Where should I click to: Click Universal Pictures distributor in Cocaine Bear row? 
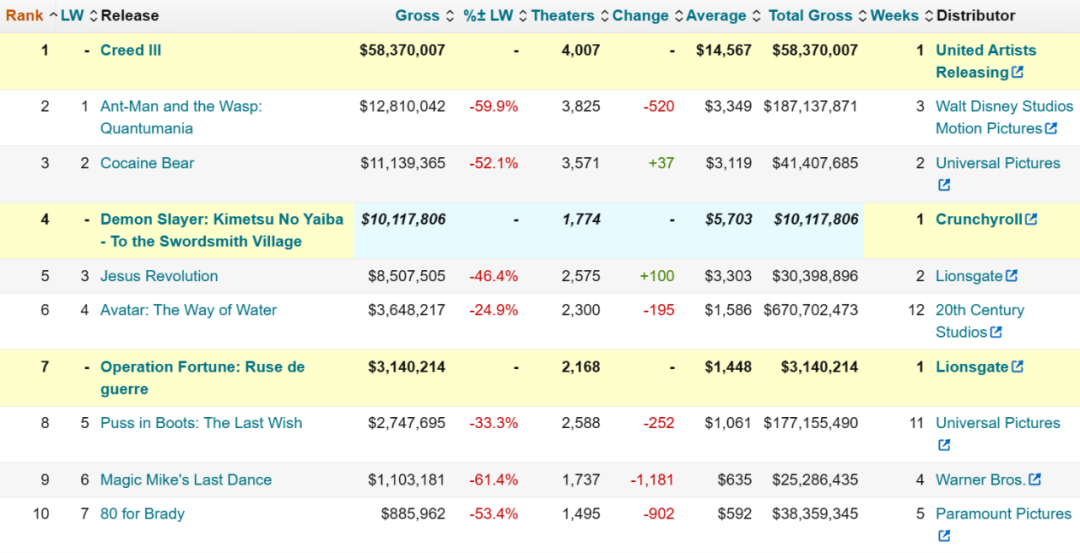[x=997, y=163]
